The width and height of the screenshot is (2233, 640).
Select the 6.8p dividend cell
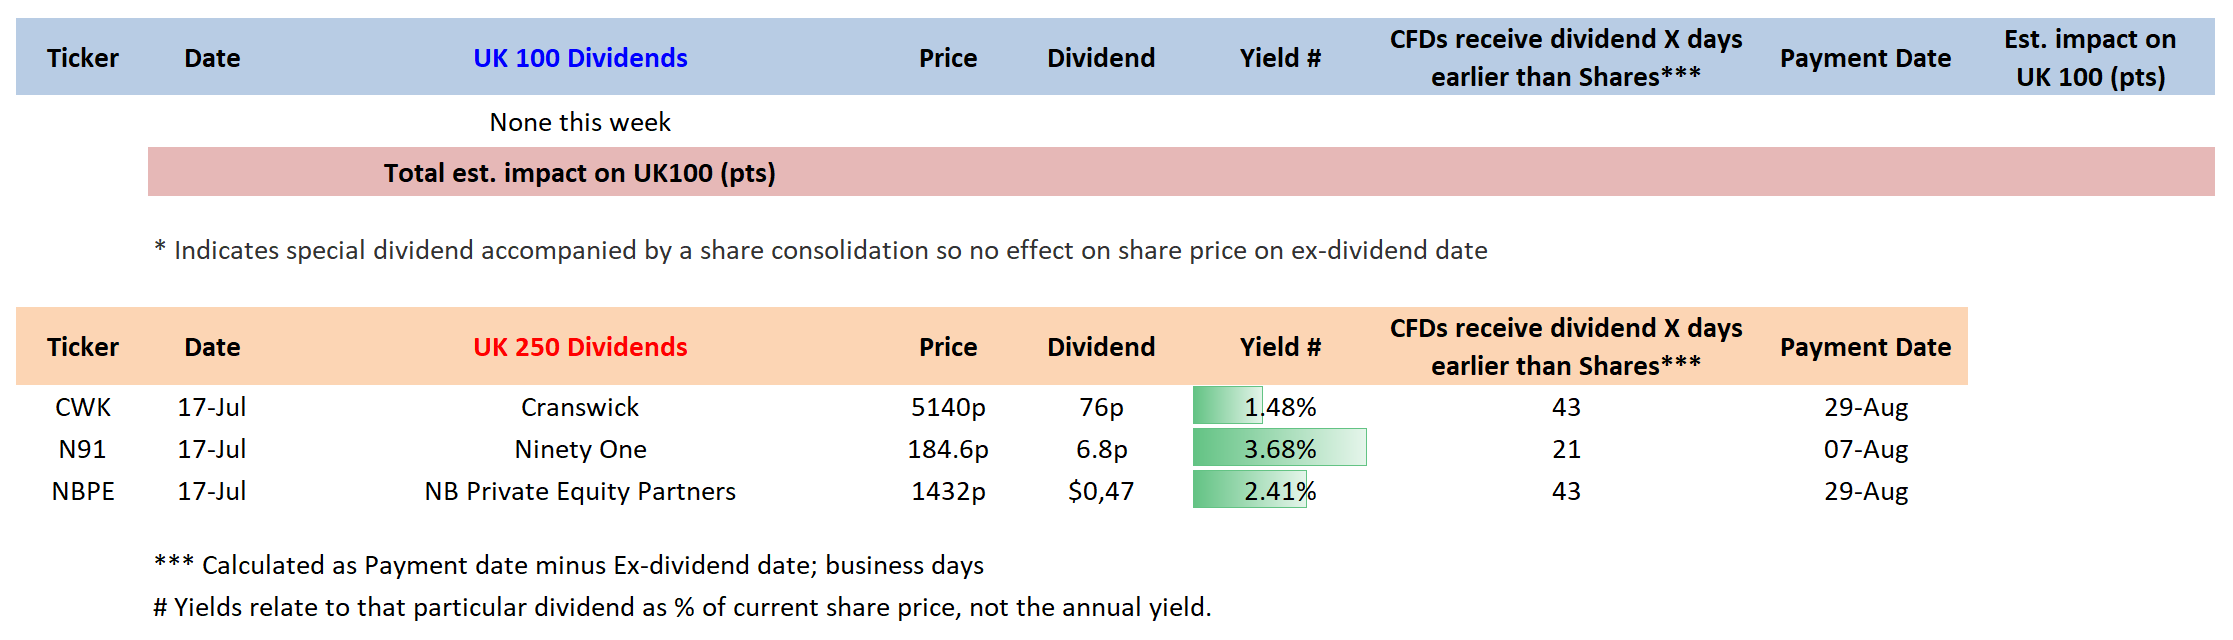[1101, 449]
